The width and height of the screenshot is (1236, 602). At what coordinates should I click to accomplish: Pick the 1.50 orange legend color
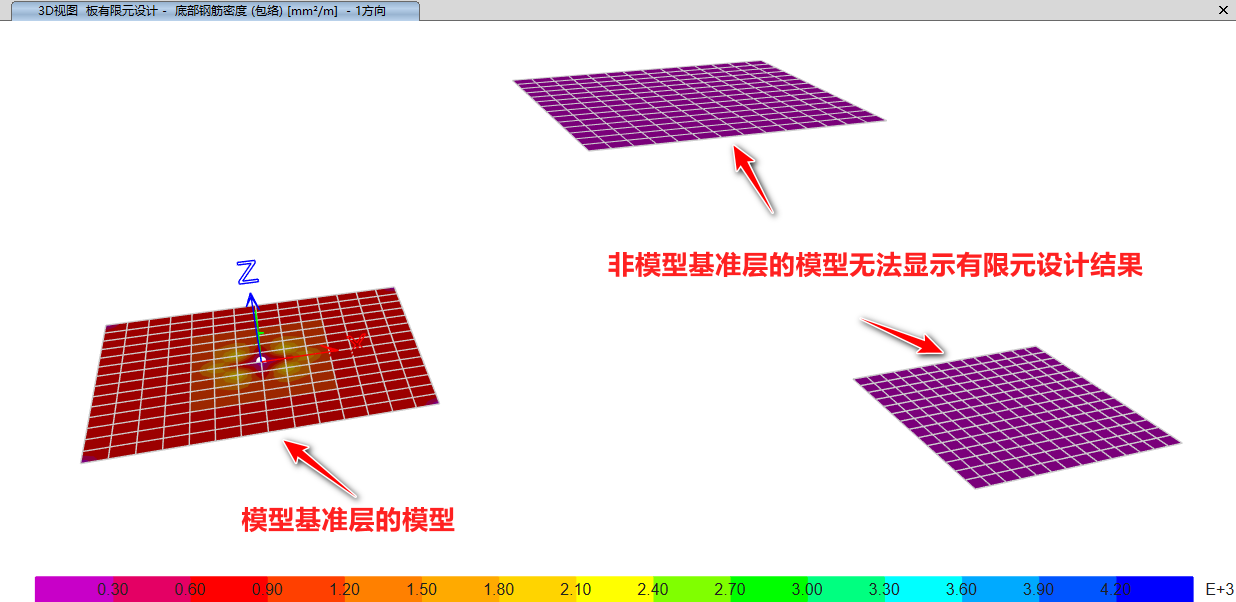[421, 589]
